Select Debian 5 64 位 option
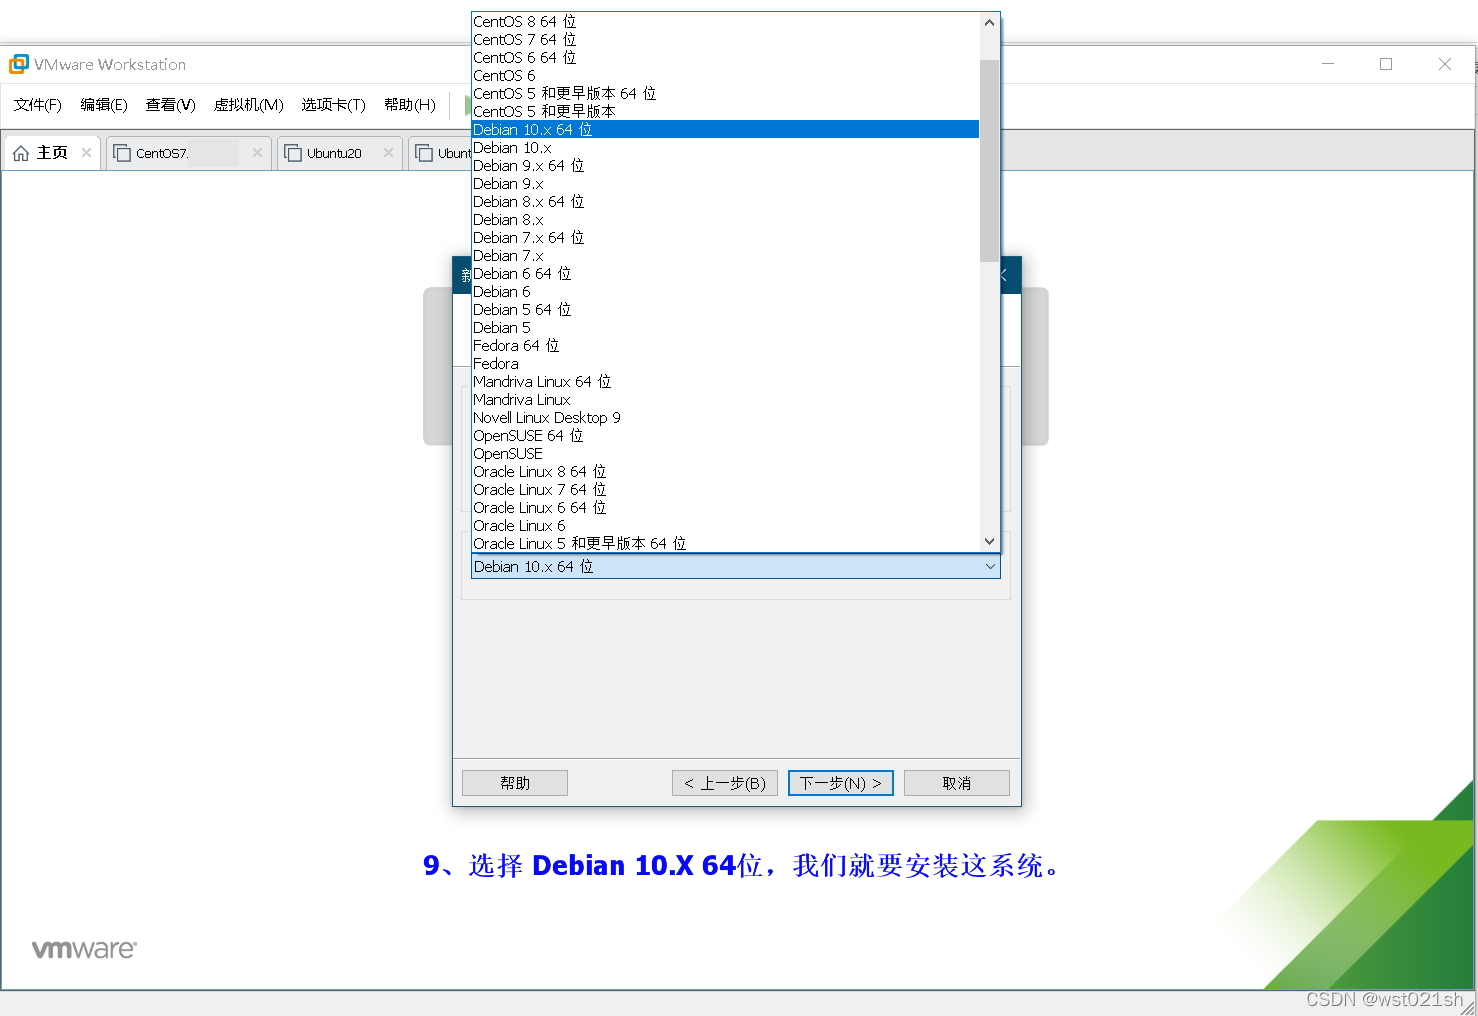 [x=725, y=310]
